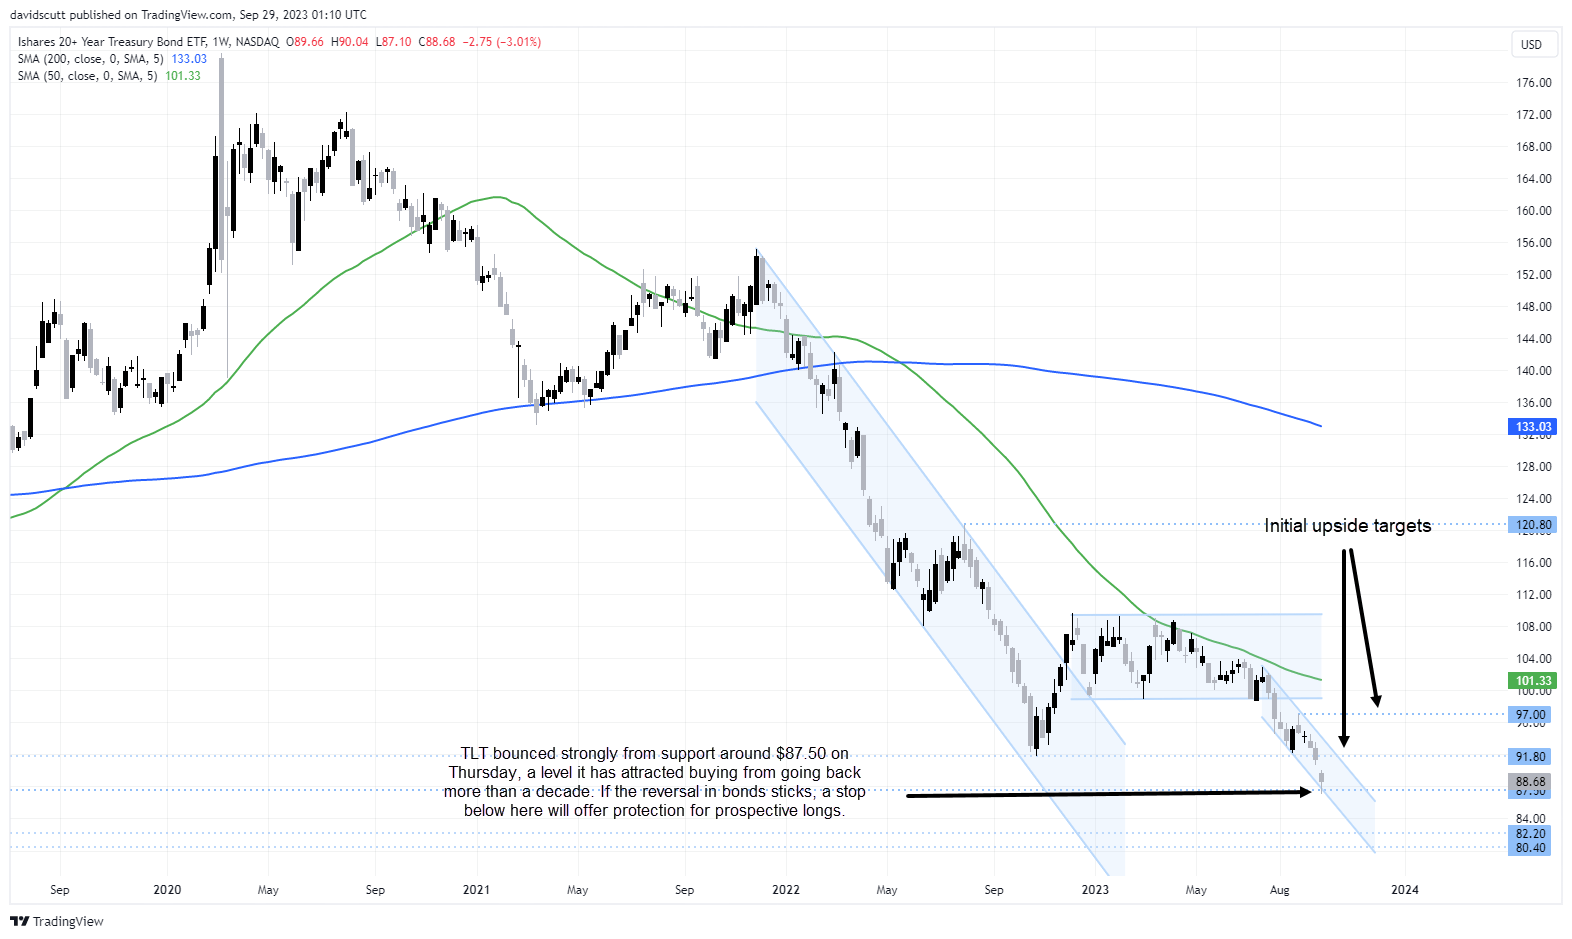Click the TLT bounced strongly annotation text
Screen dimensions: 1572x939
click(654, 782)
